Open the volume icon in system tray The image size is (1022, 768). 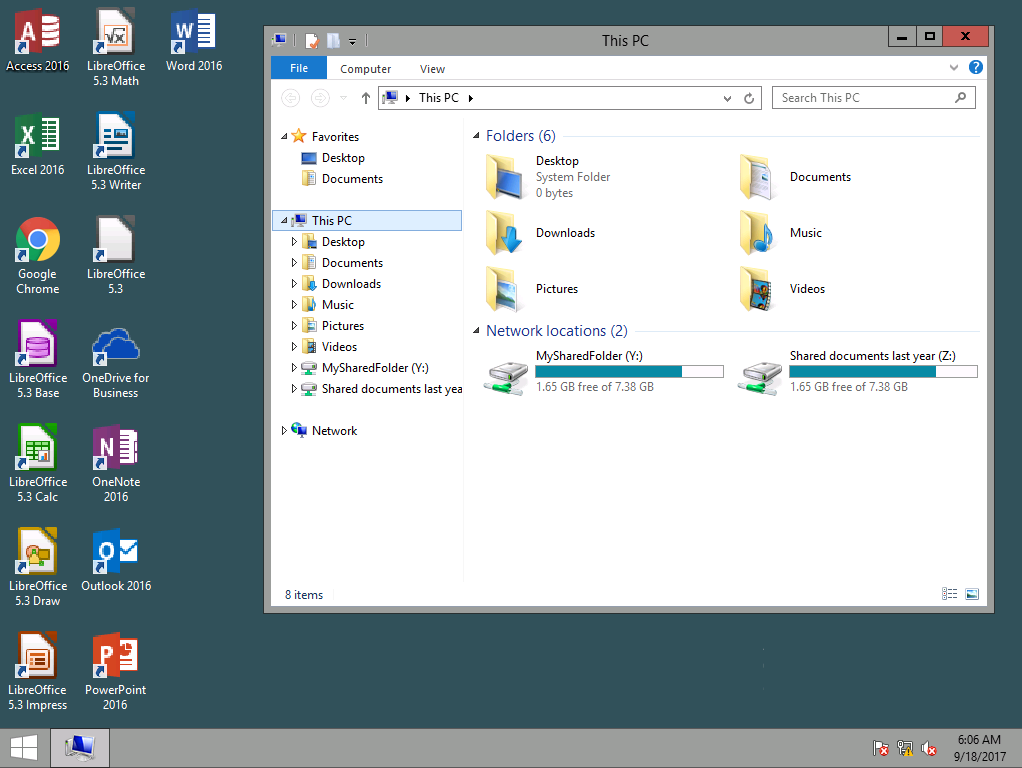pos(928,748)
